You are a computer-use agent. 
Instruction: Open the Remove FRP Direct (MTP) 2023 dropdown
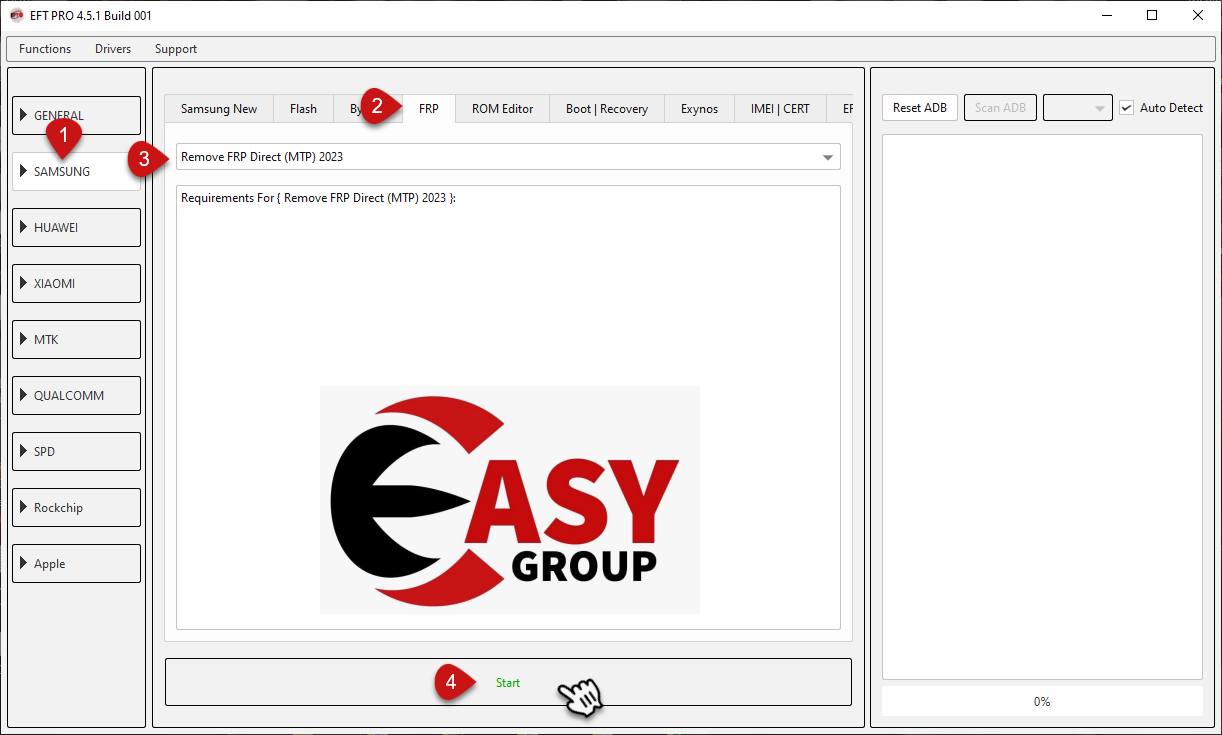tap(508, 157)
